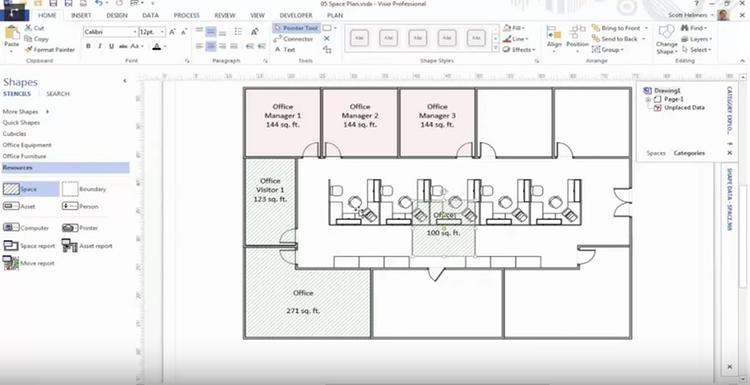Image resolution: width=750 pixels, height=385 pixels.
Task: Open the Font Color red A swatch
Action: click(156, 46)
